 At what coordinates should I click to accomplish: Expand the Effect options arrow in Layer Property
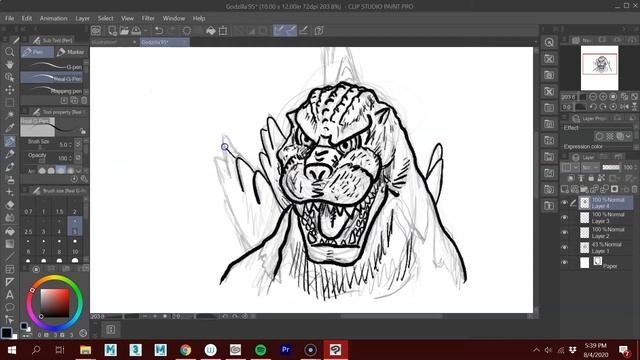629,136
